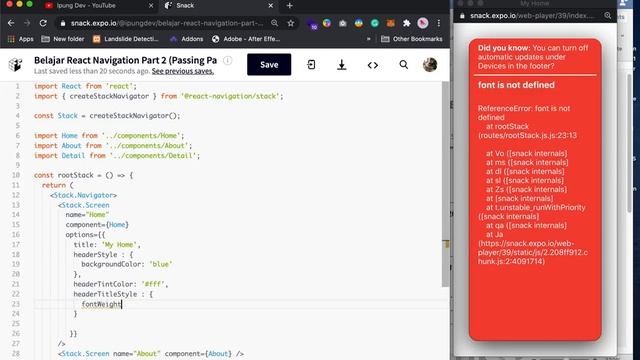Click 'font is not defined' error heading

click(x=516, y=85)
